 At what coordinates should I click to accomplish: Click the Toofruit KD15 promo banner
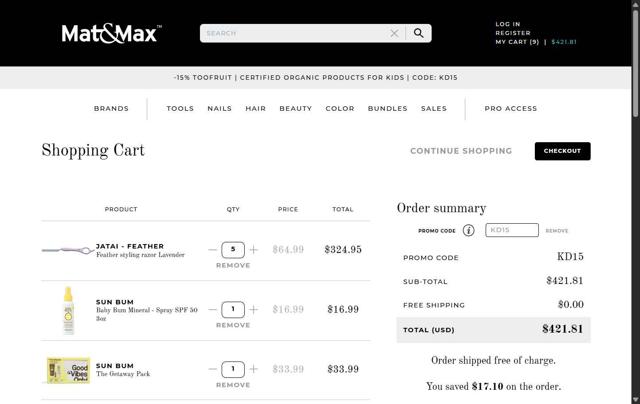[316, 78]
